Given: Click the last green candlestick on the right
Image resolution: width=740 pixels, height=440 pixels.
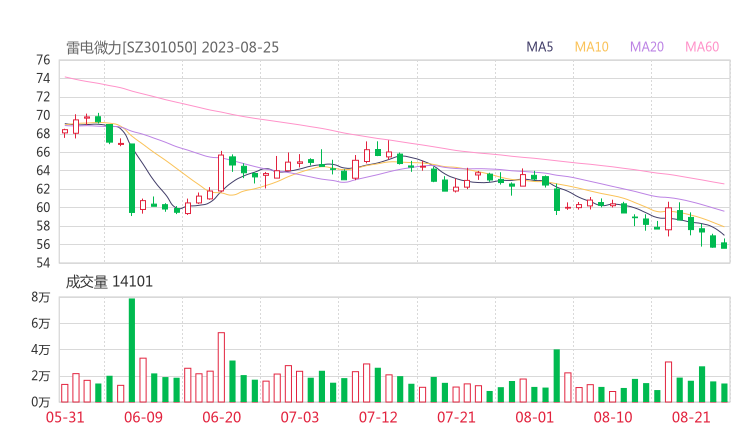Looking at the screenshot, I should point(724,245).
